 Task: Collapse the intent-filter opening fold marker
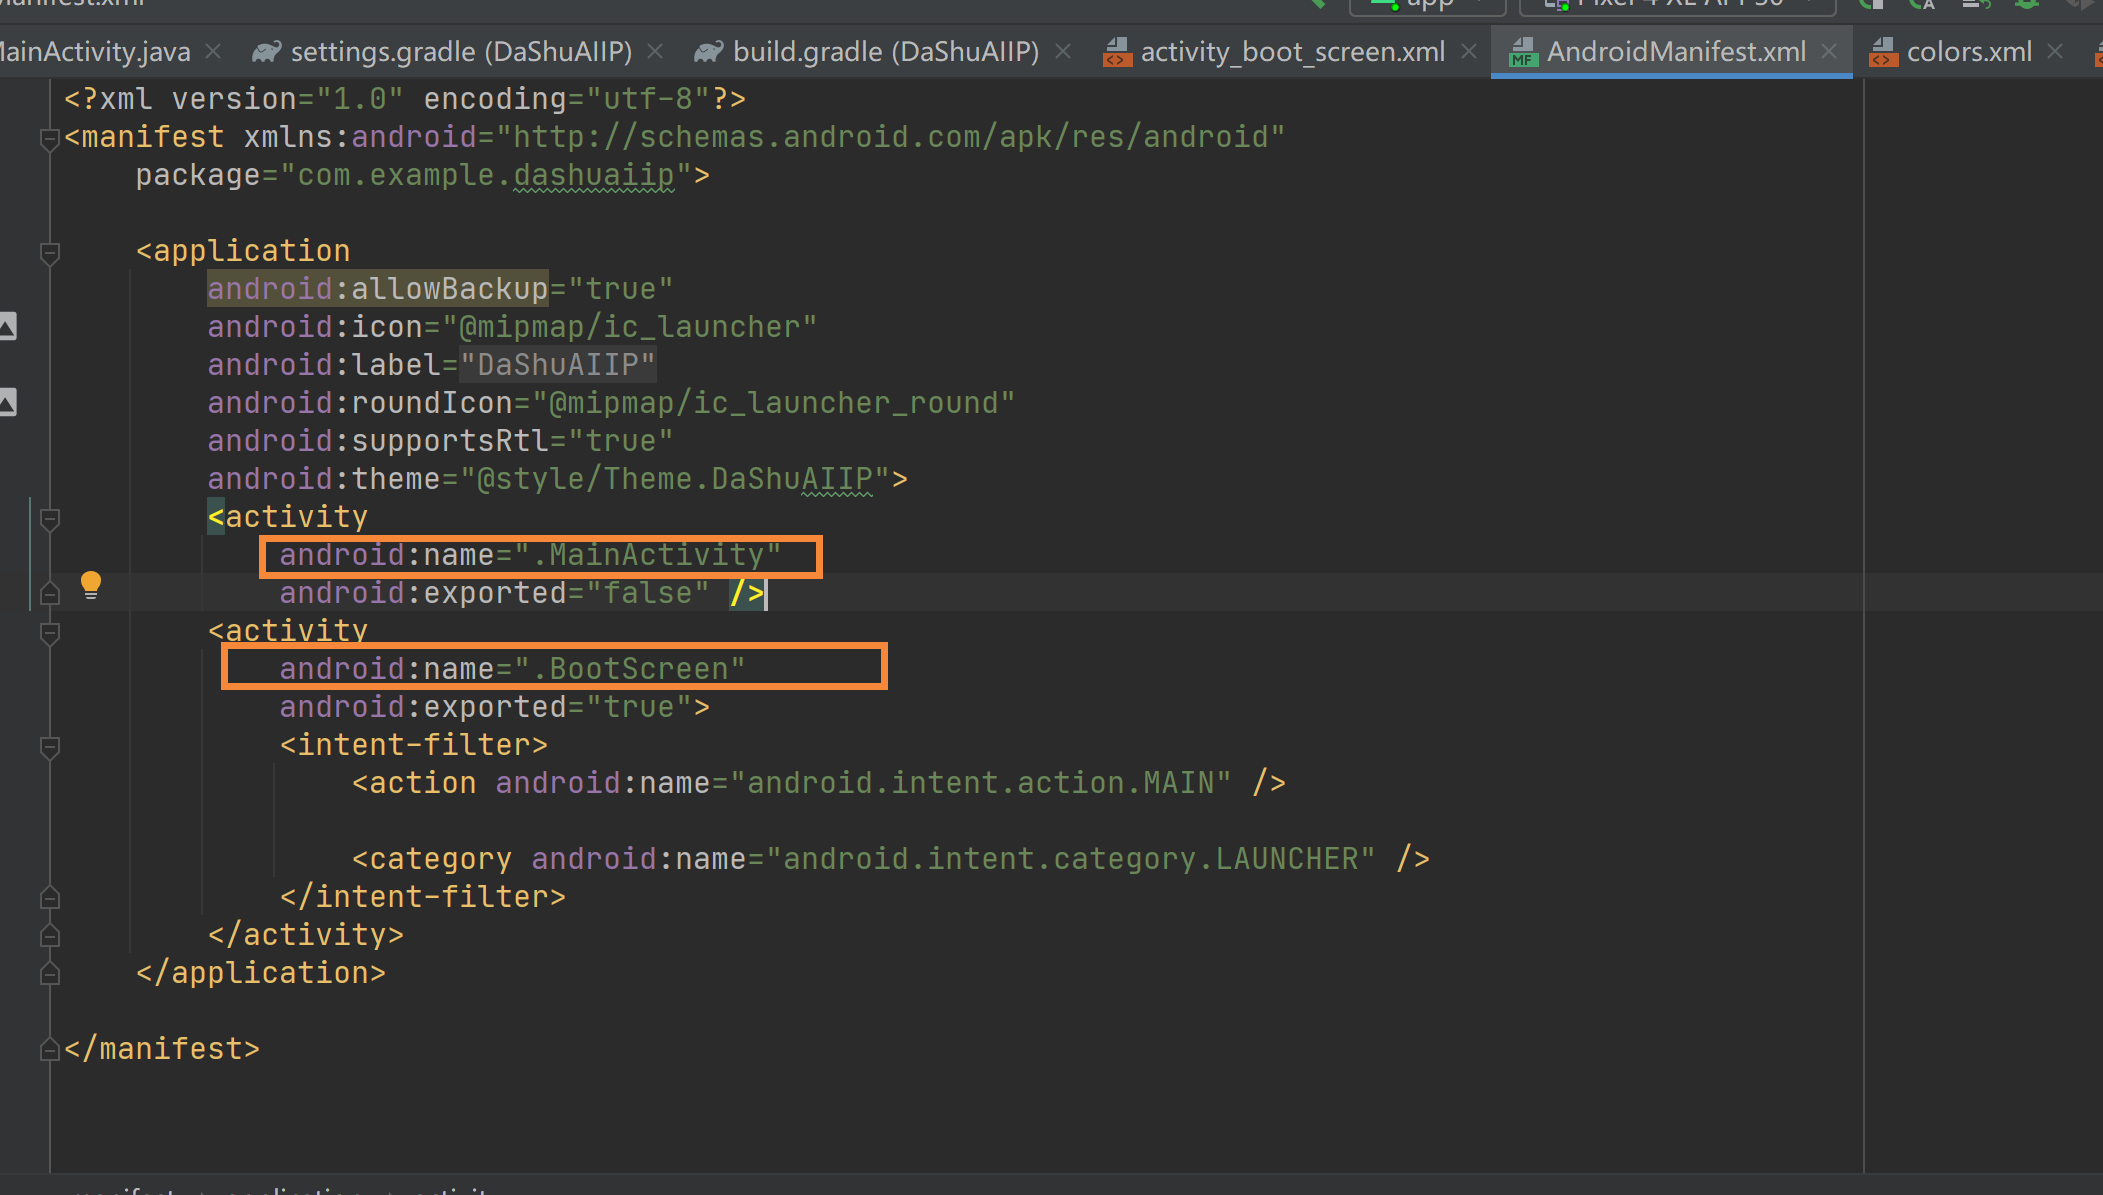49,747
